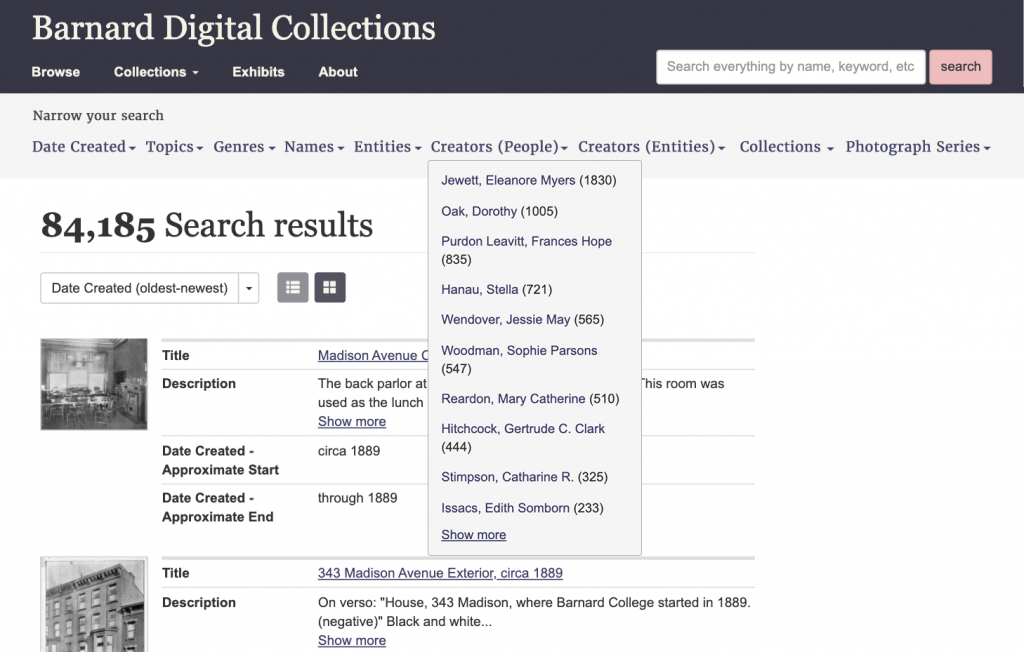Expand the Topics filter

tap(174, 147)
